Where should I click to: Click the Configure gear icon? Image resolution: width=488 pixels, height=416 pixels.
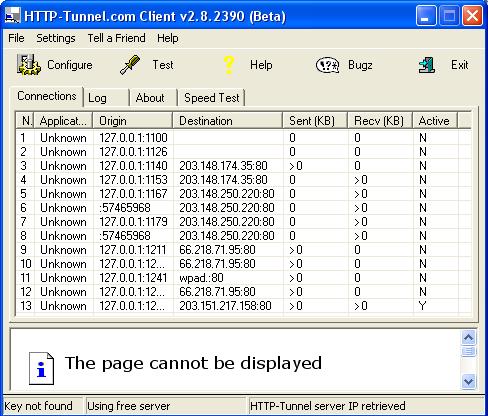(x=29, y=65)
